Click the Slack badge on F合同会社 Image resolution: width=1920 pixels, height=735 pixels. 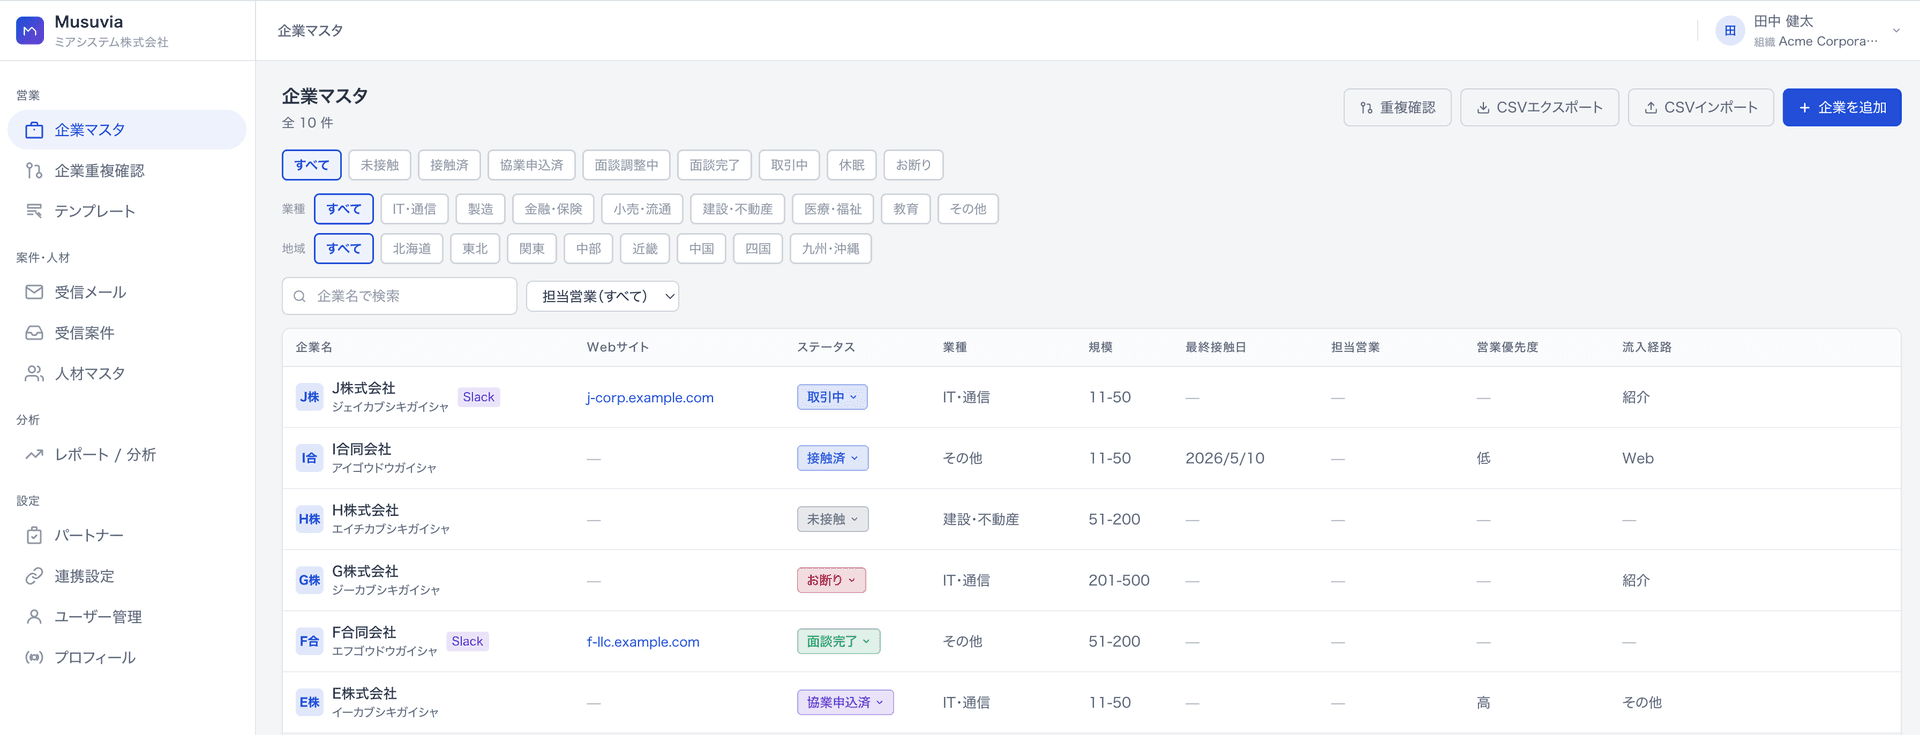[x=467, y=641]
